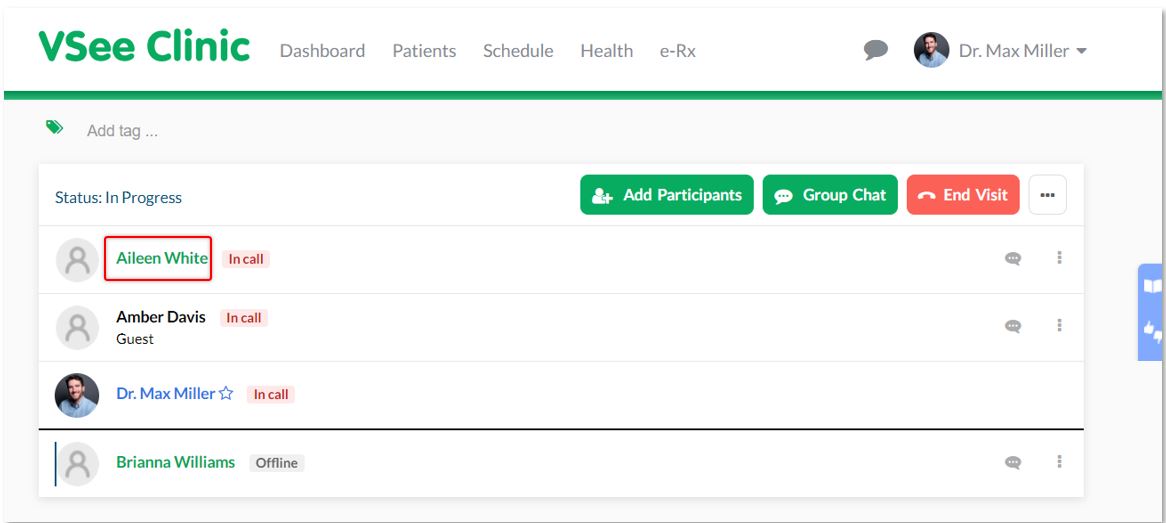Open the e-Rx menu item
The width and height of the screenshot is (1166, 523).
(x=677, y=51)
